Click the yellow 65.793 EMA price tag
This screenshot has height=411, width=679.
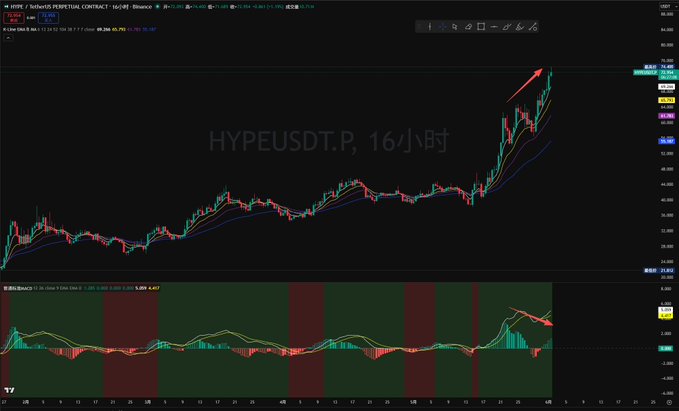(x=666, y=100)
